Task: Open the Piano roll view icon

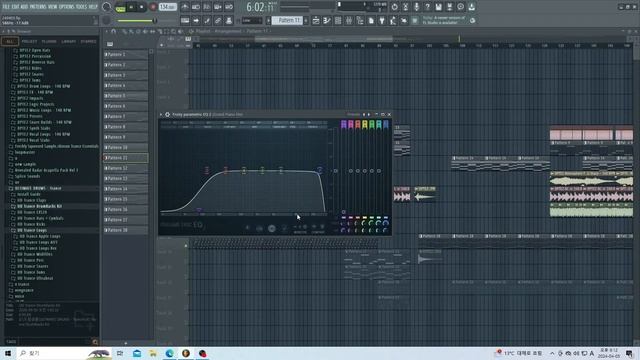Action: tap(327, 20)
